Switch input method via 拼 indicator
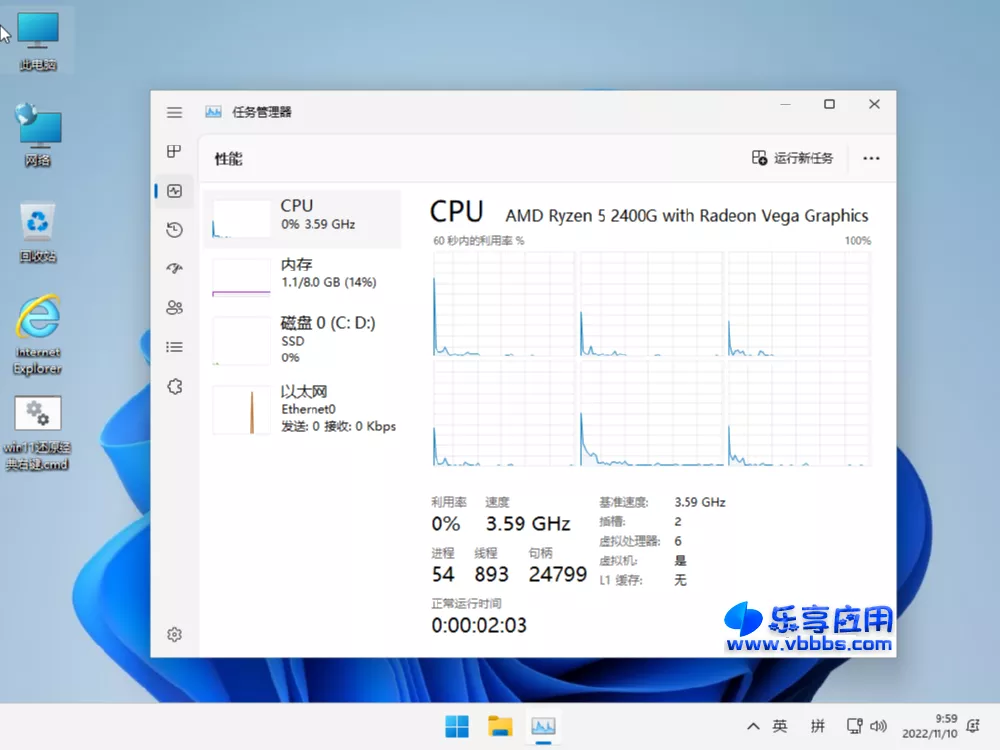Image resolution: width=1000 pixels, height=750 pixels. pyautogui.click(x=817, y=726)
